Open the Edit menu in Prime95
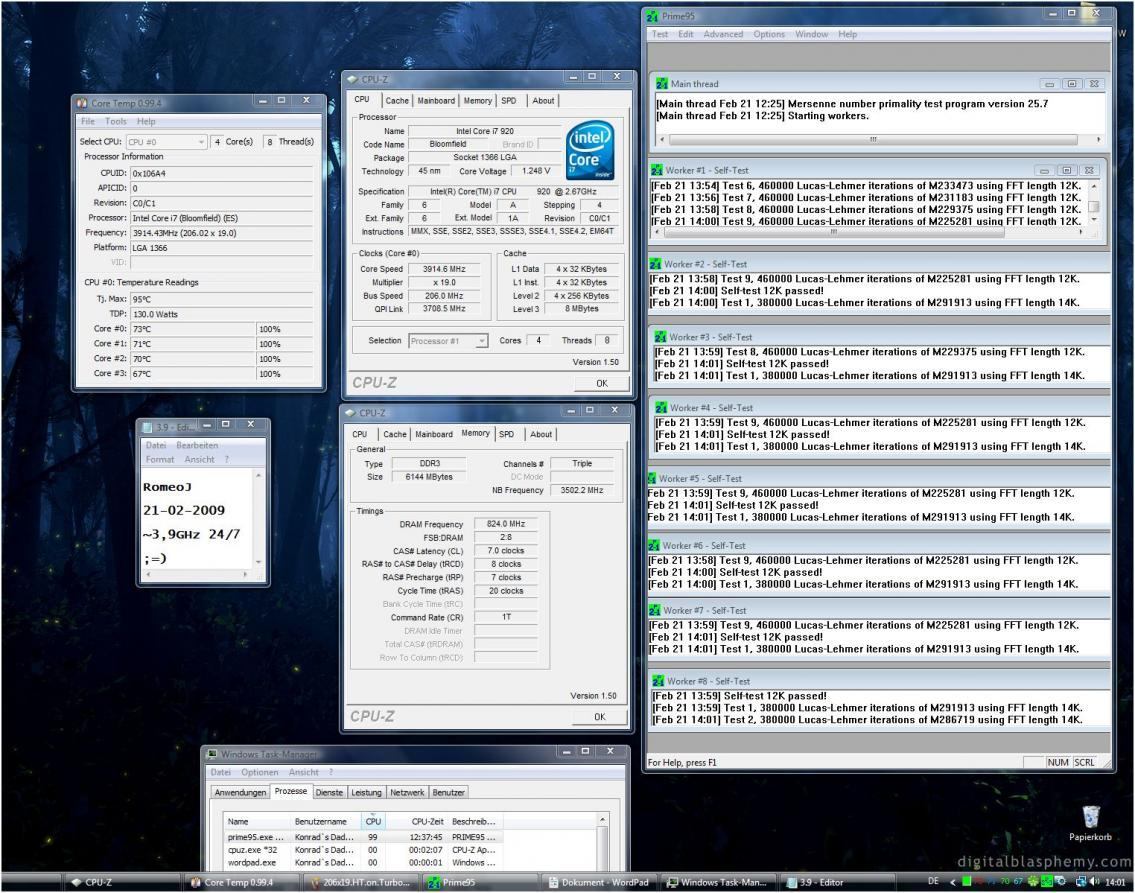 (685, 34)
